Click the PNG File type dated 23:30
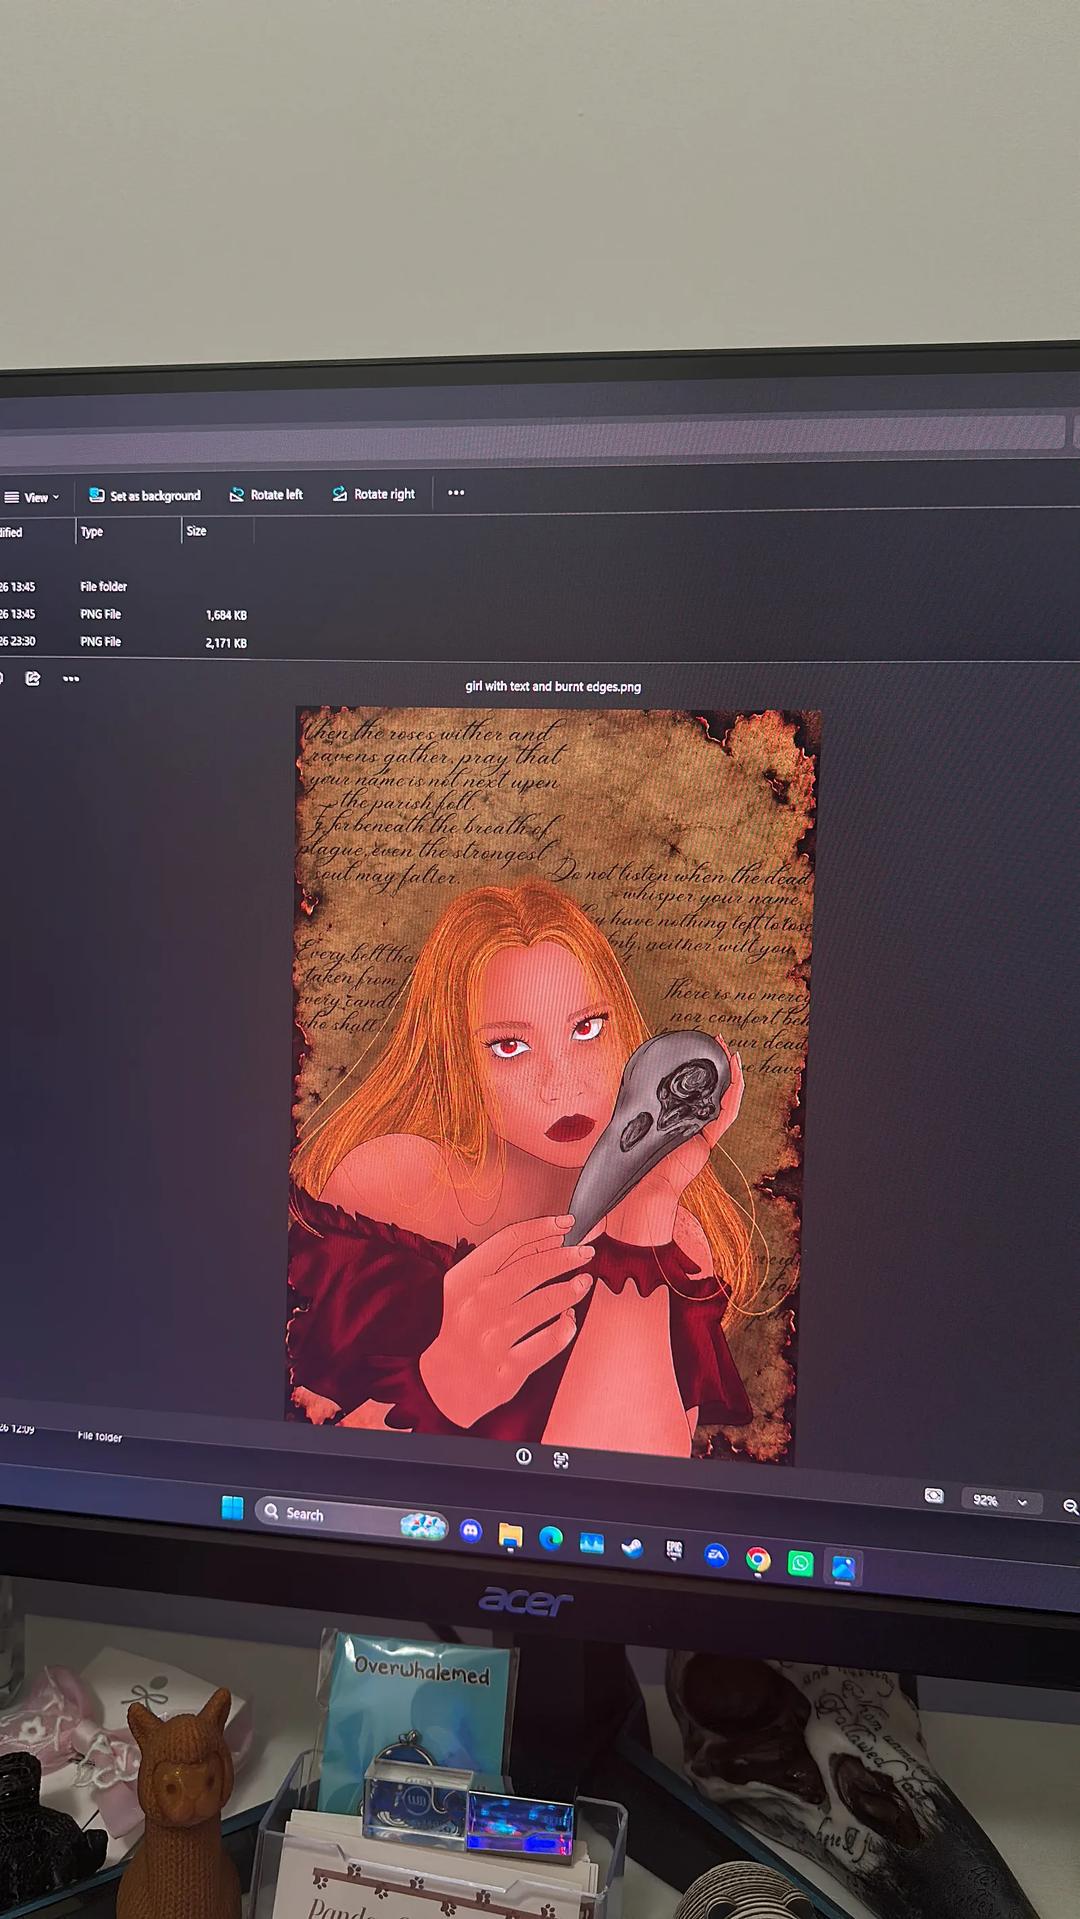The height and width of the screenshot is (1919, 1080). 100,642
